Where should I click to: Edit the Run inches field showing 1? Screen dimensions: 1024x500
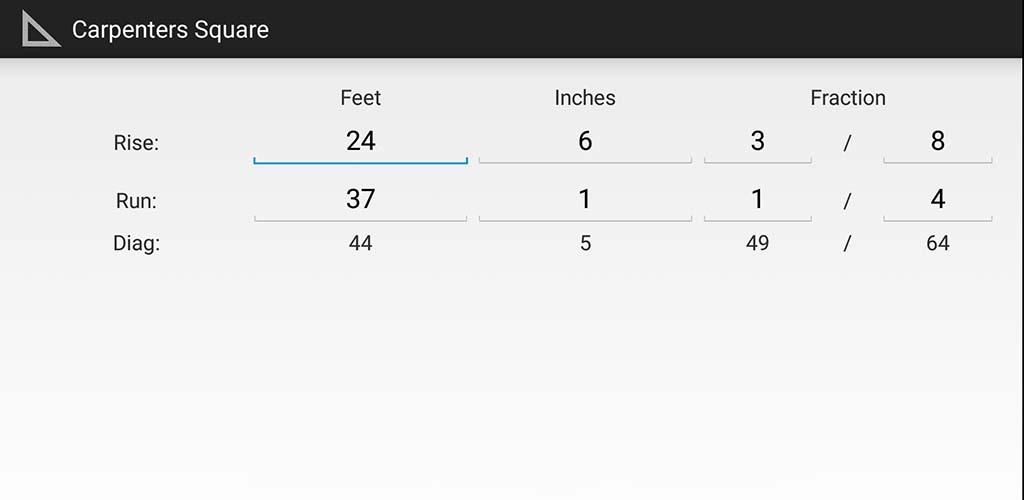point(585,200)
